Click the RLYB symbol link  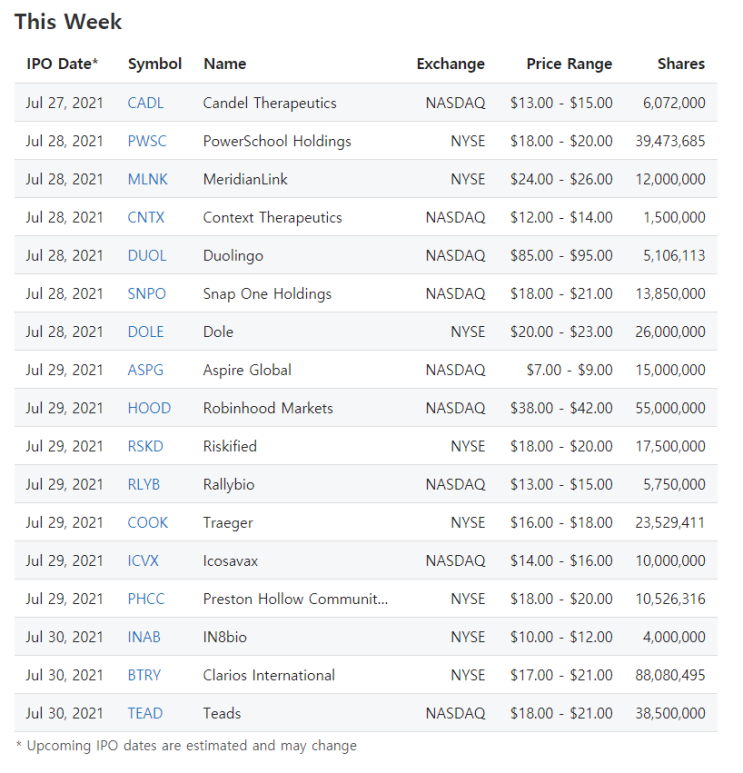143,485
